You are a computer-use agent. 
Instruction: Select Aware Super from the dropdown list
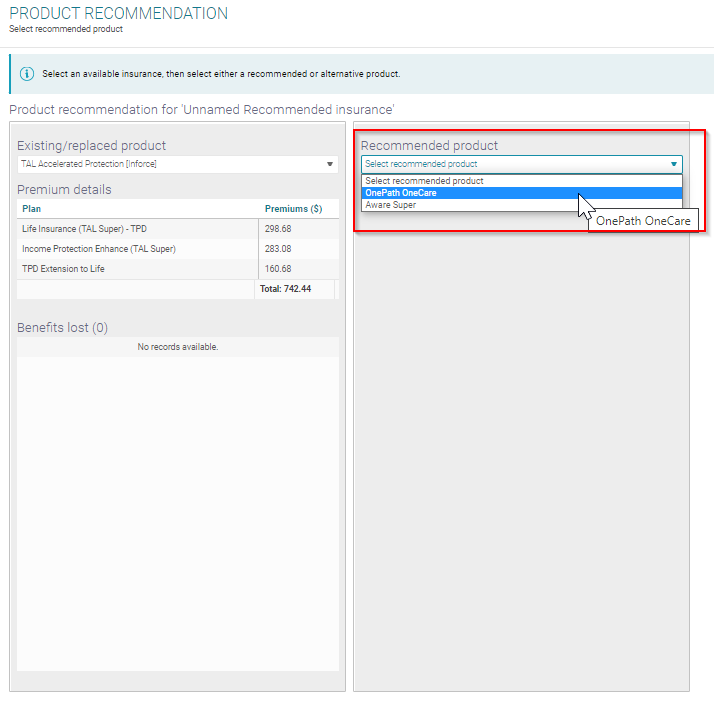[x=522, y=205]
